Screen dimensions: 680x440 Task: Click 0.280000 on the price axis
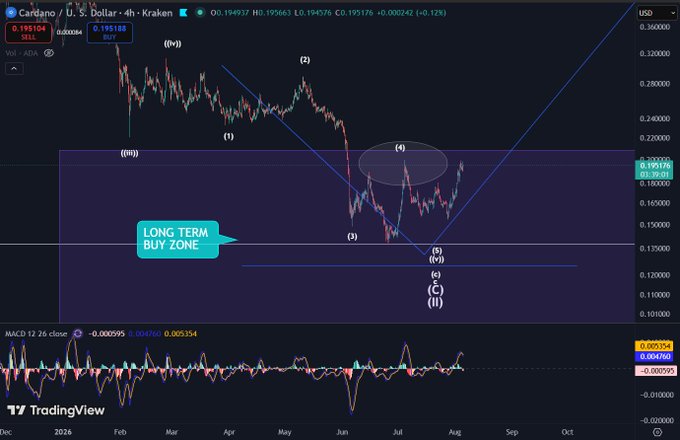point(654,84)
